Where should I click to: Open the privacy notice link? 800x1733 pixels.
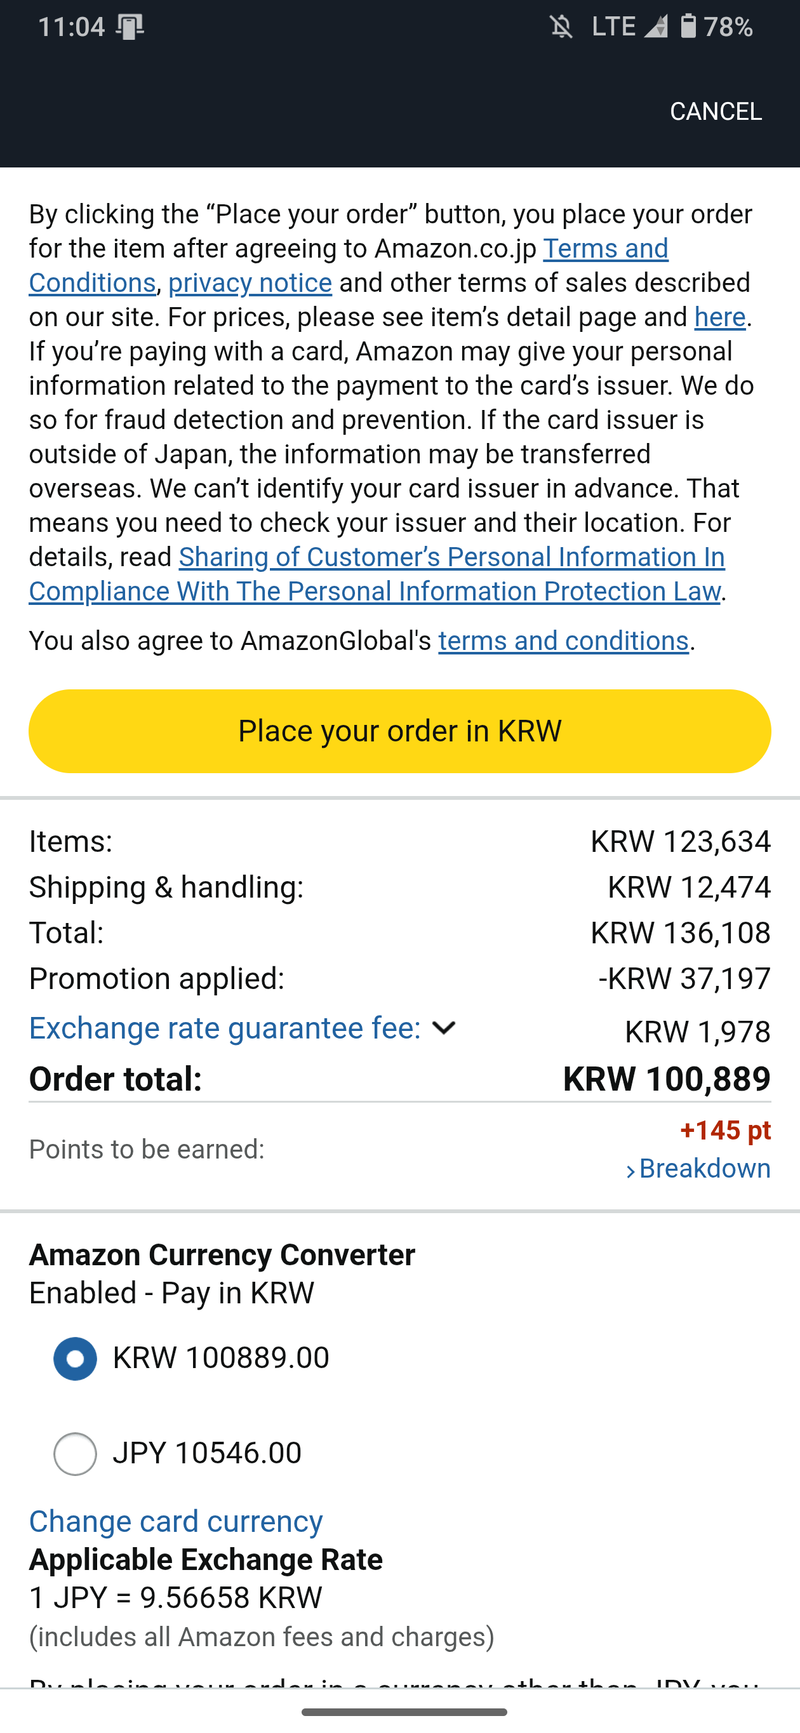250,283
